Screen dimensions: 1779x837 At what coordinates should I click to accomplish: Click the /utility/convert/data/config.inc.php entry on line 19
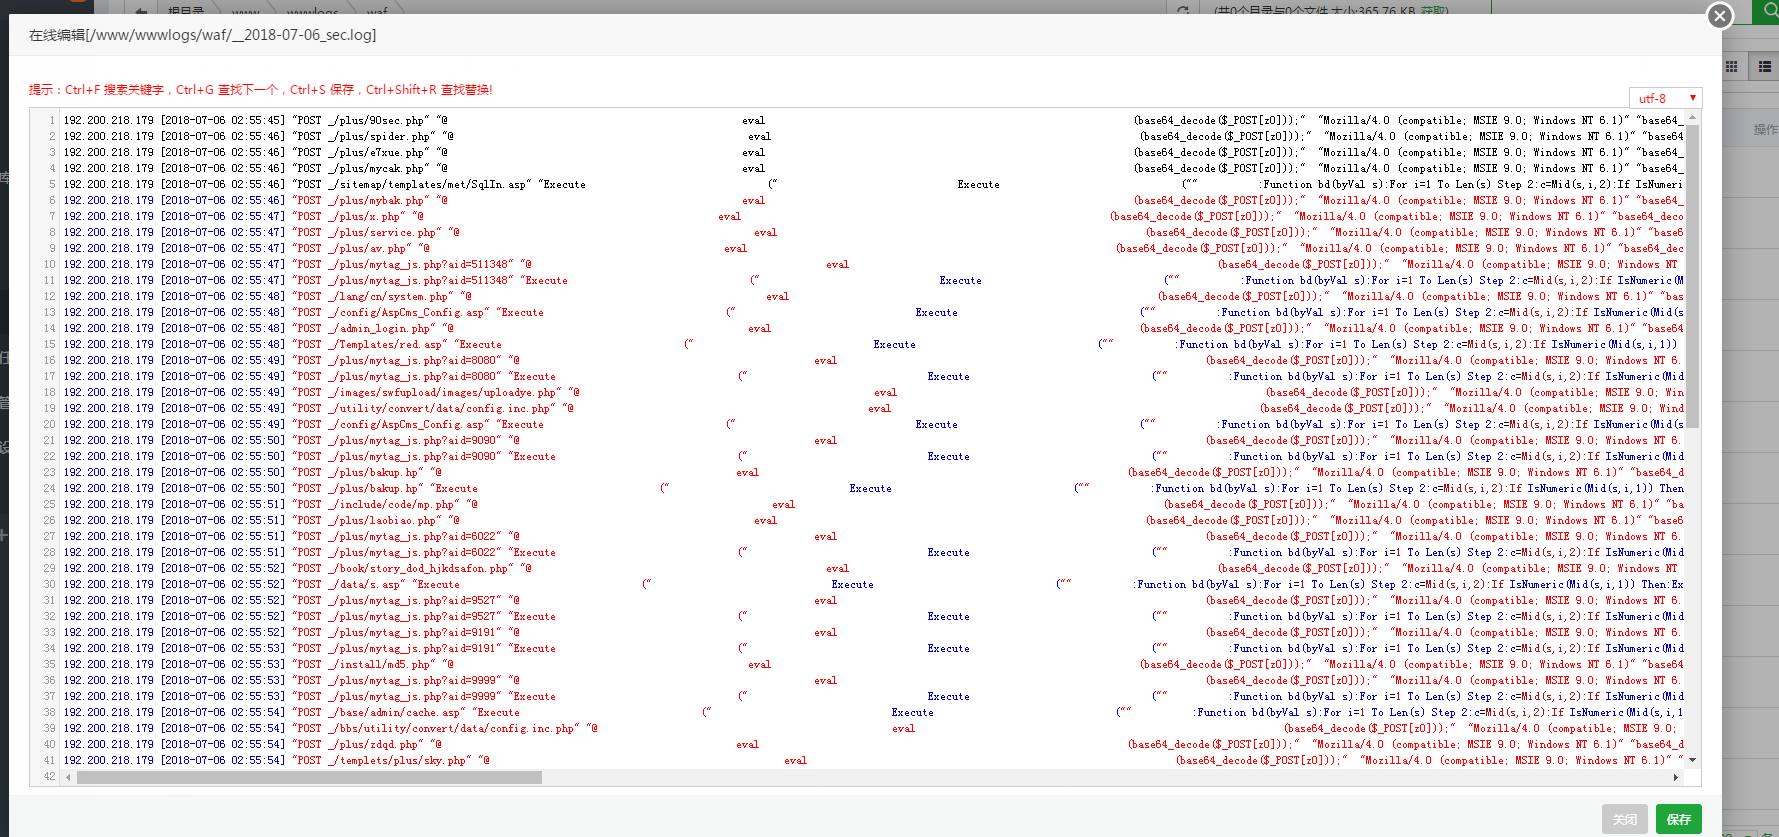click(x=874, y=408)
